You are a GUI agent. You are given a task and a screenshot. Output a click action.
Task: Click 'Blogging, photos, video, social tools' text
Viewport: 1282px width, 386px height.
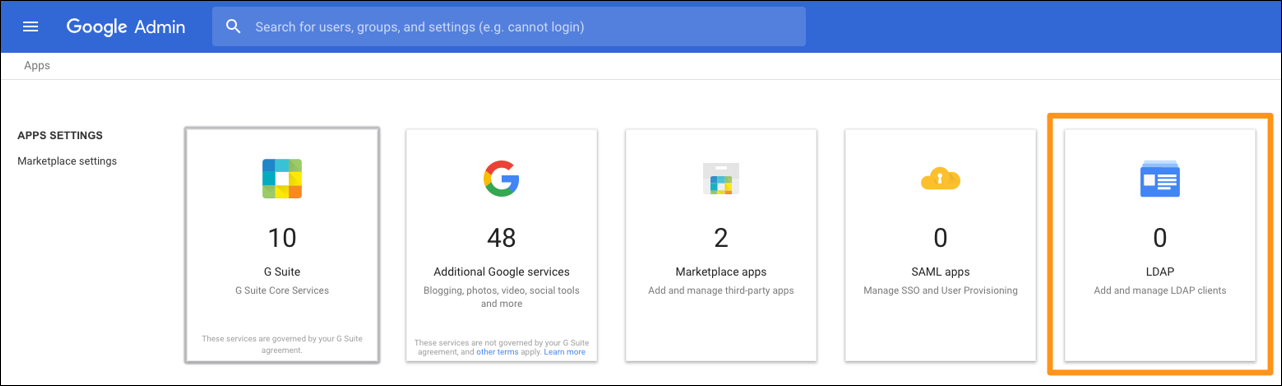click(x=501, y=291)
